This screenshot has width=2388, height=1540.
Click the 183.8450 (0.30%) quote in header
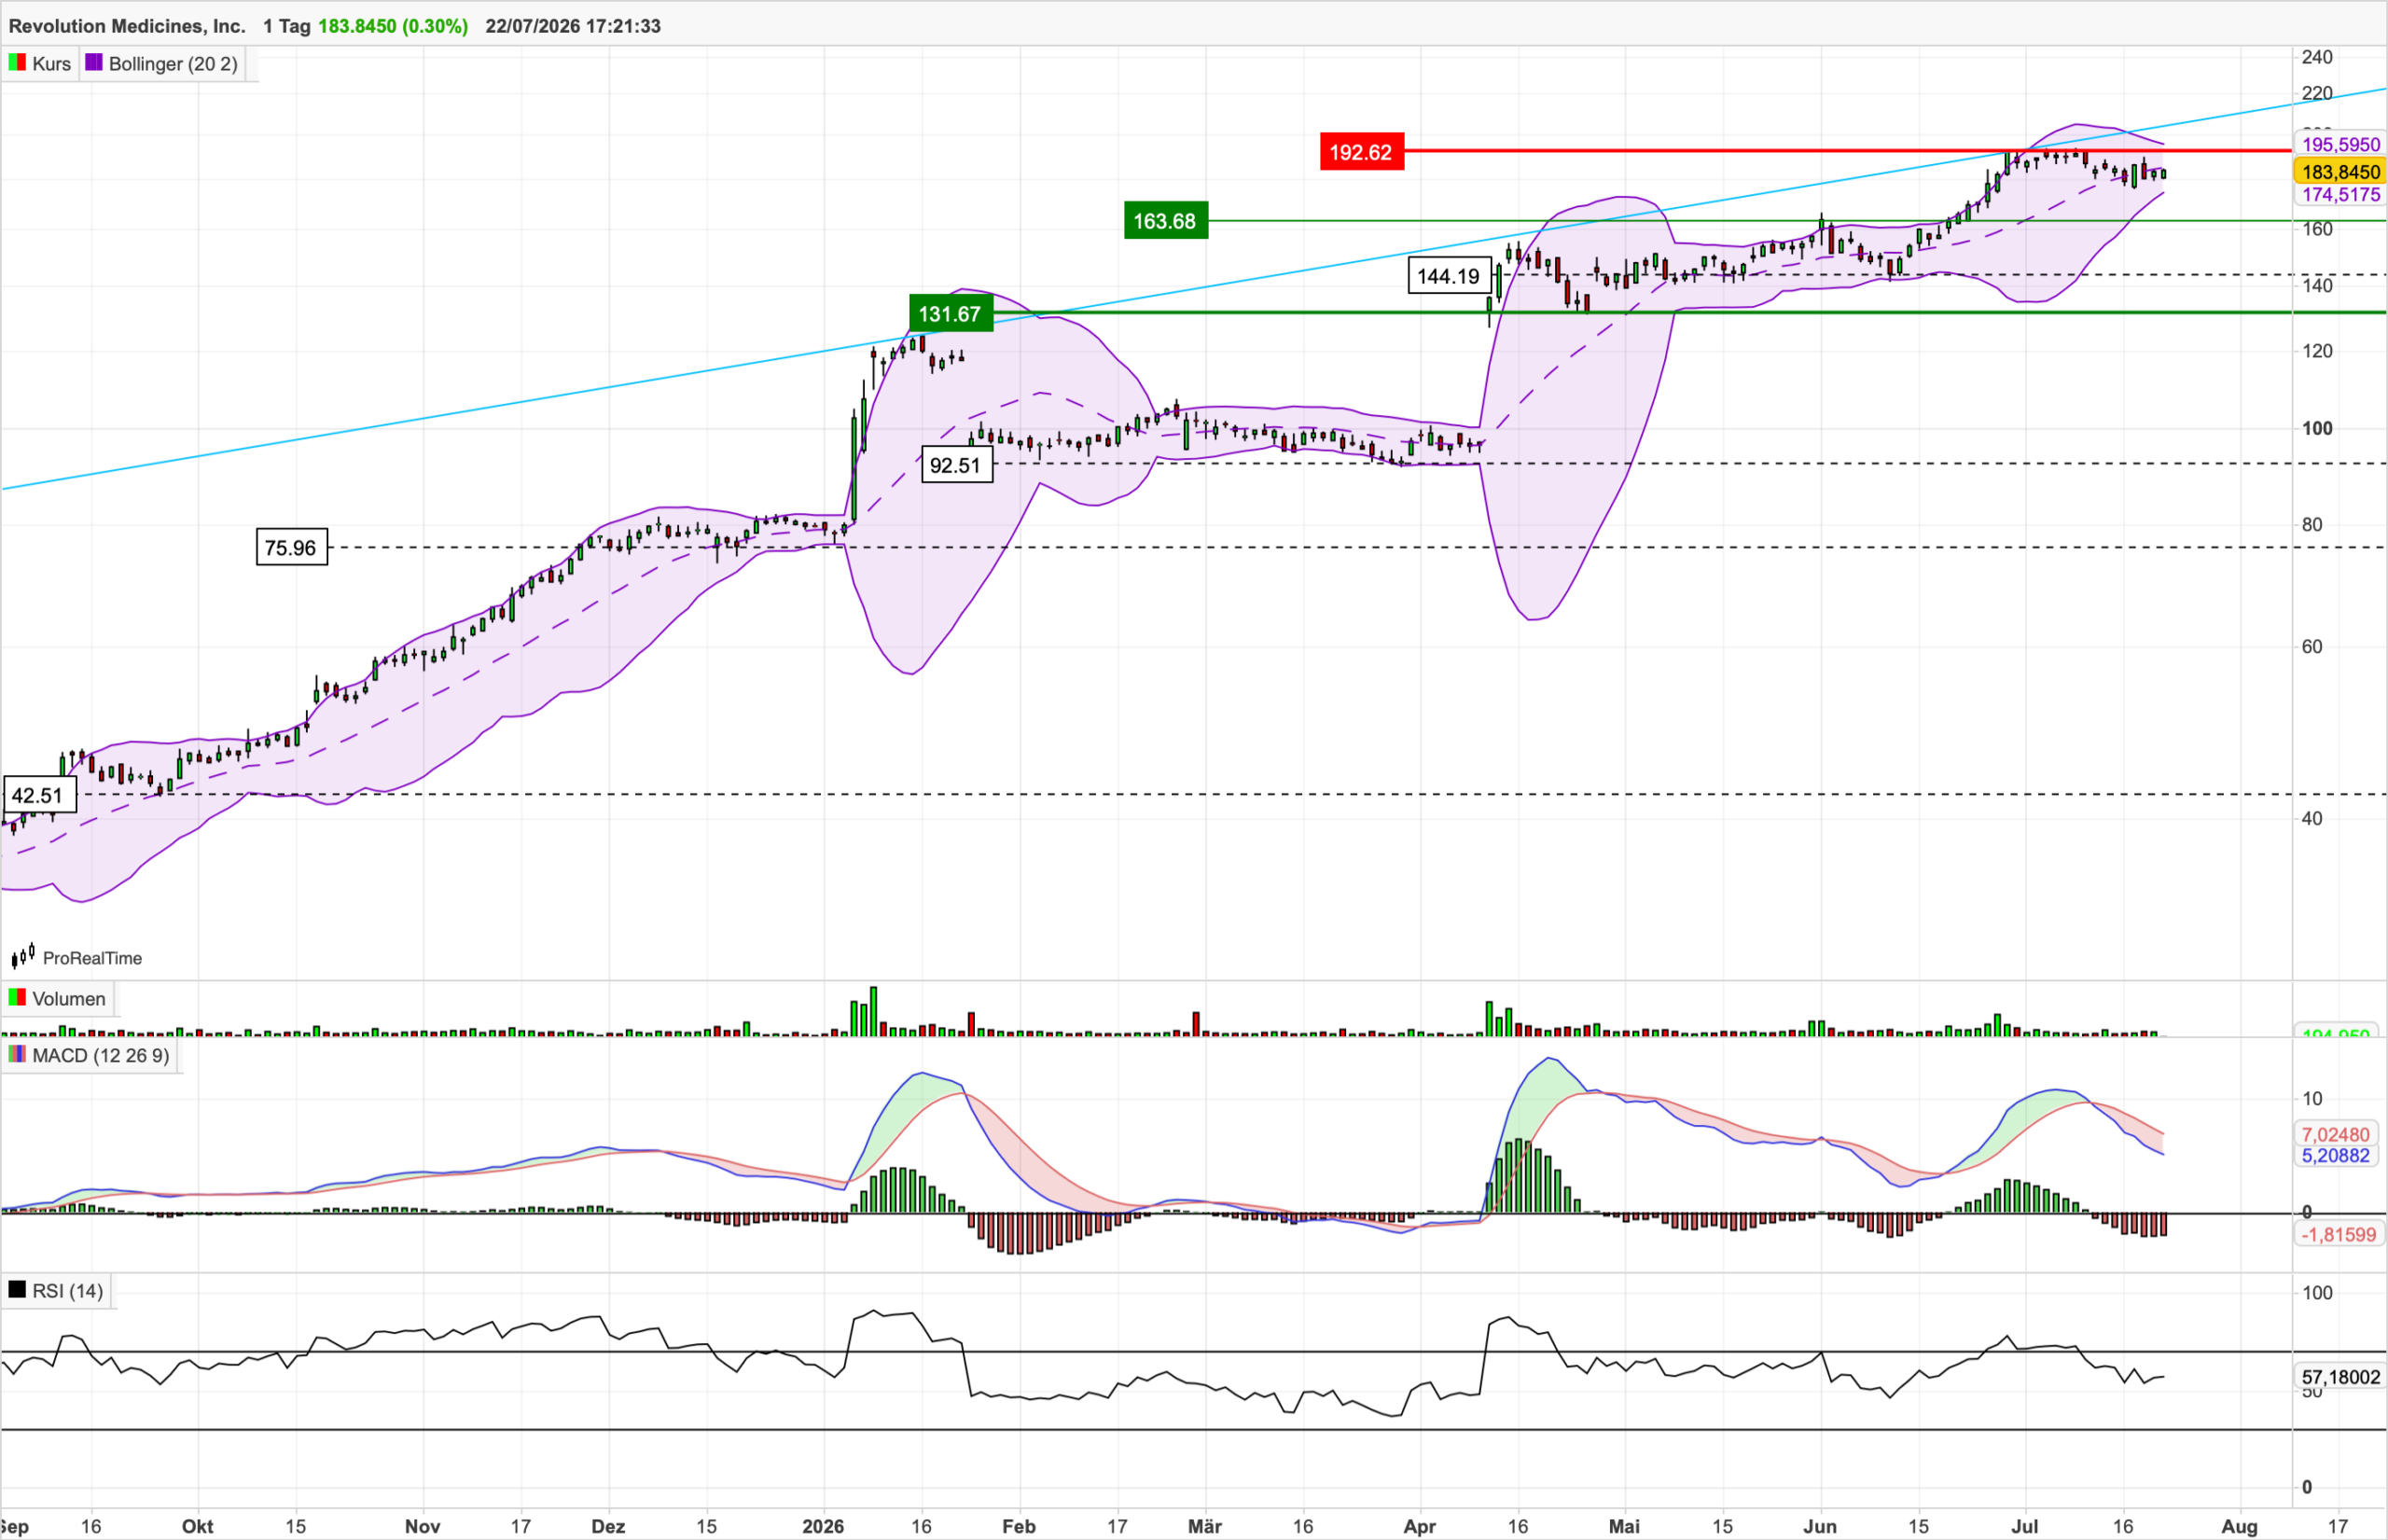(393, 26)
